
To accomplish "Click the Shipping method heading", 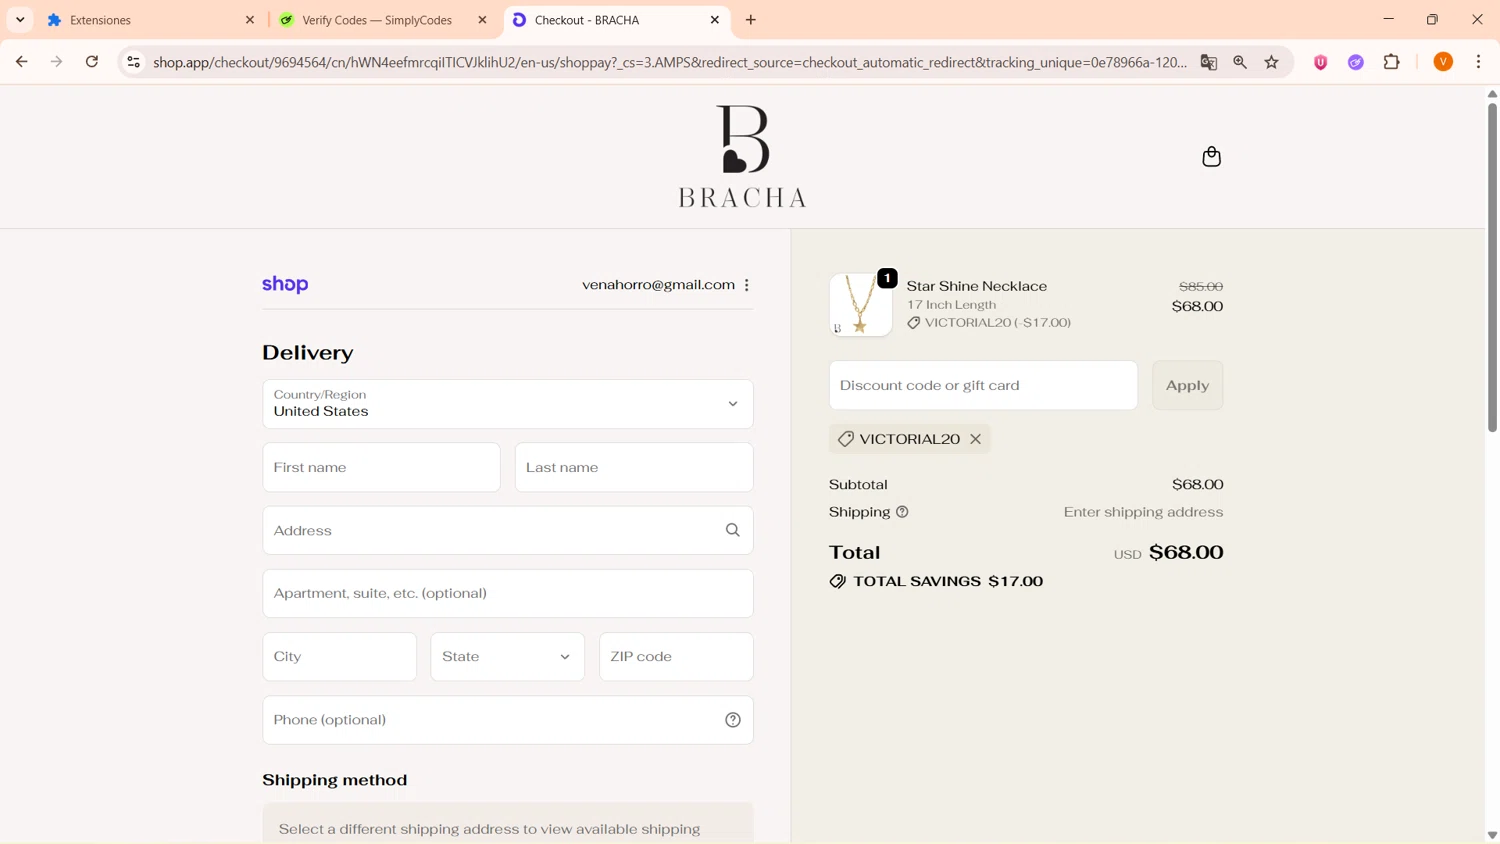I will pyautogui.click(x=335, y=780).
